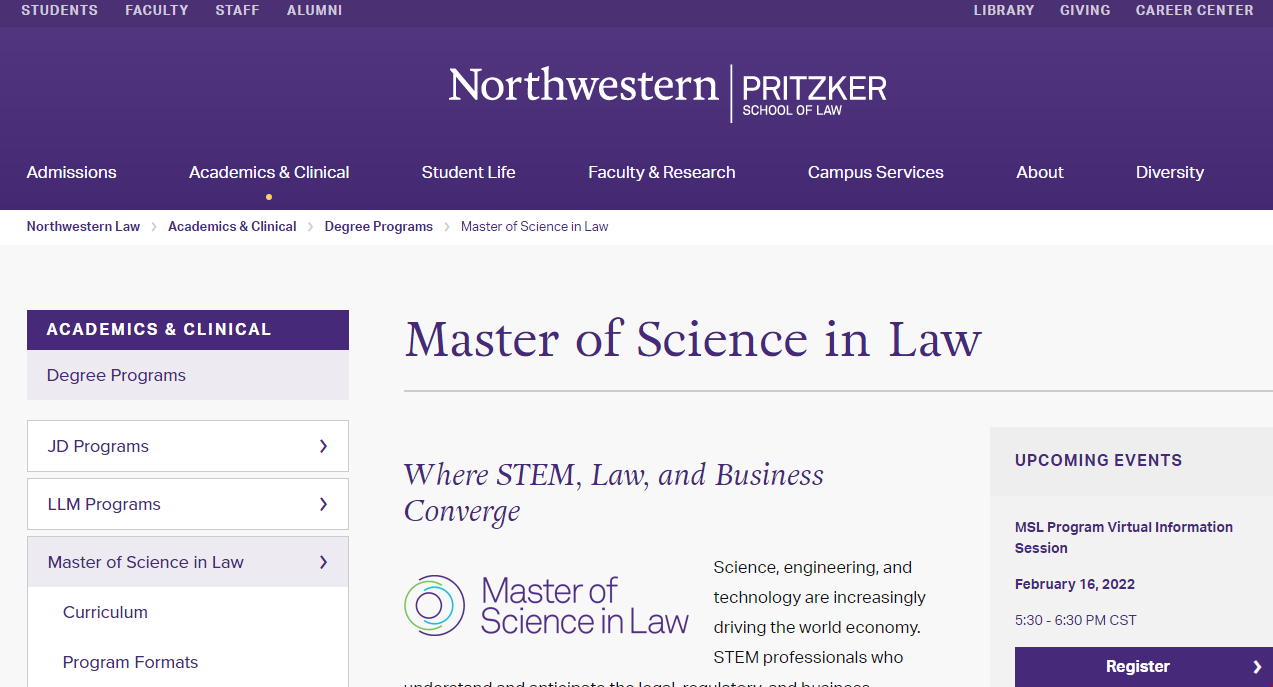The image size is (1273, 687).
Task: Expand the JD Programs chevron arrow
Action: [323, 446]
